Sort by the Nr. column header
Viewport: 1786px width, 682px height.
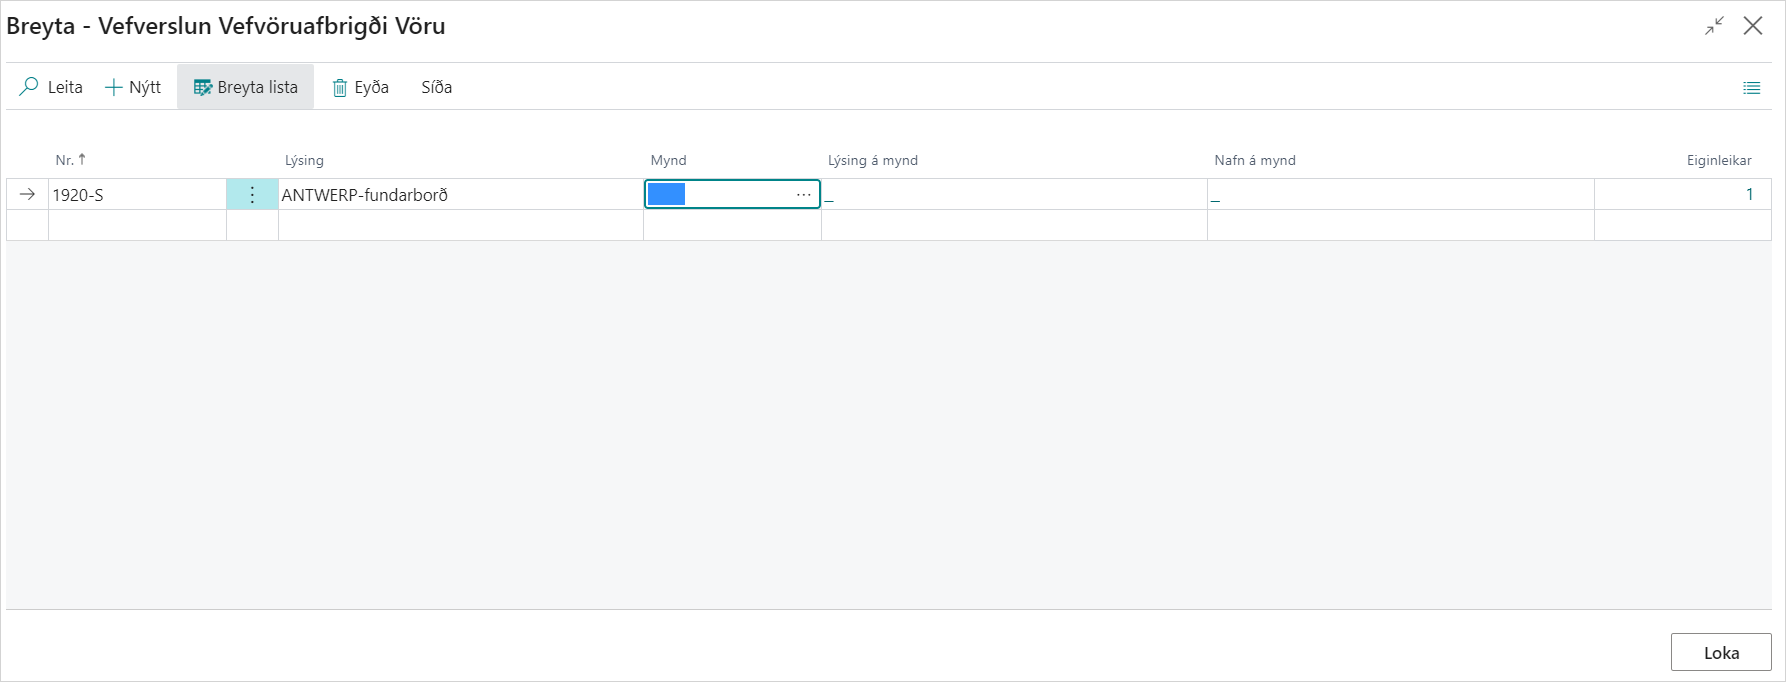pyautogui.click(x=65, y=160)
